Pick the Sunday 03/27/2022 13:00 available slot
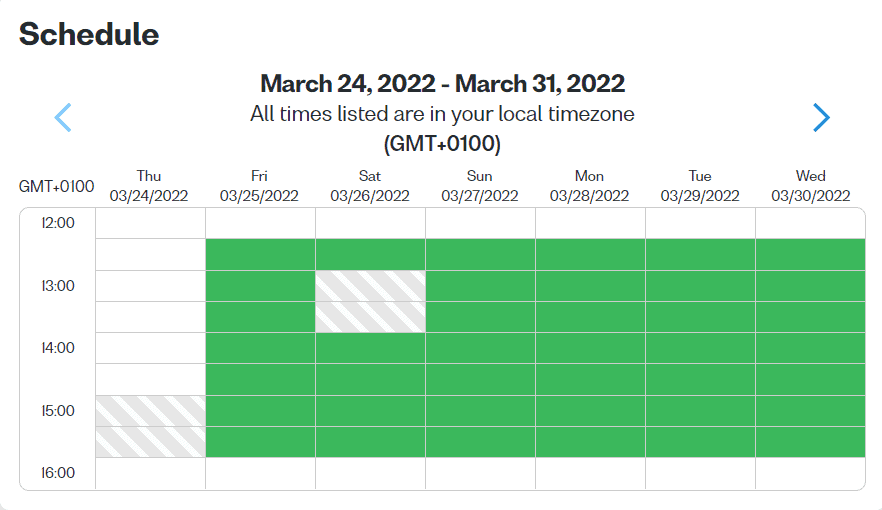 tap(480, 286)
